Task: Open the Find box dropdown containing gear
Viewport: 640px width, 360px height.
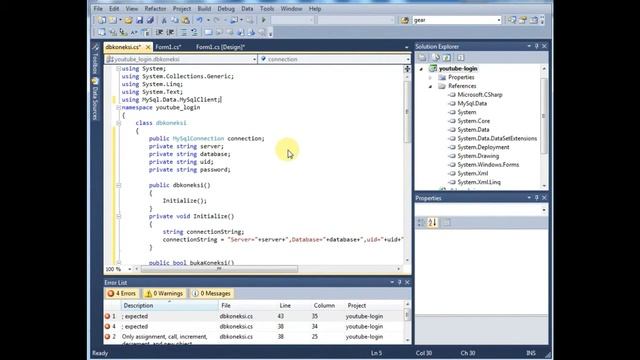Action: click(498, 20)
